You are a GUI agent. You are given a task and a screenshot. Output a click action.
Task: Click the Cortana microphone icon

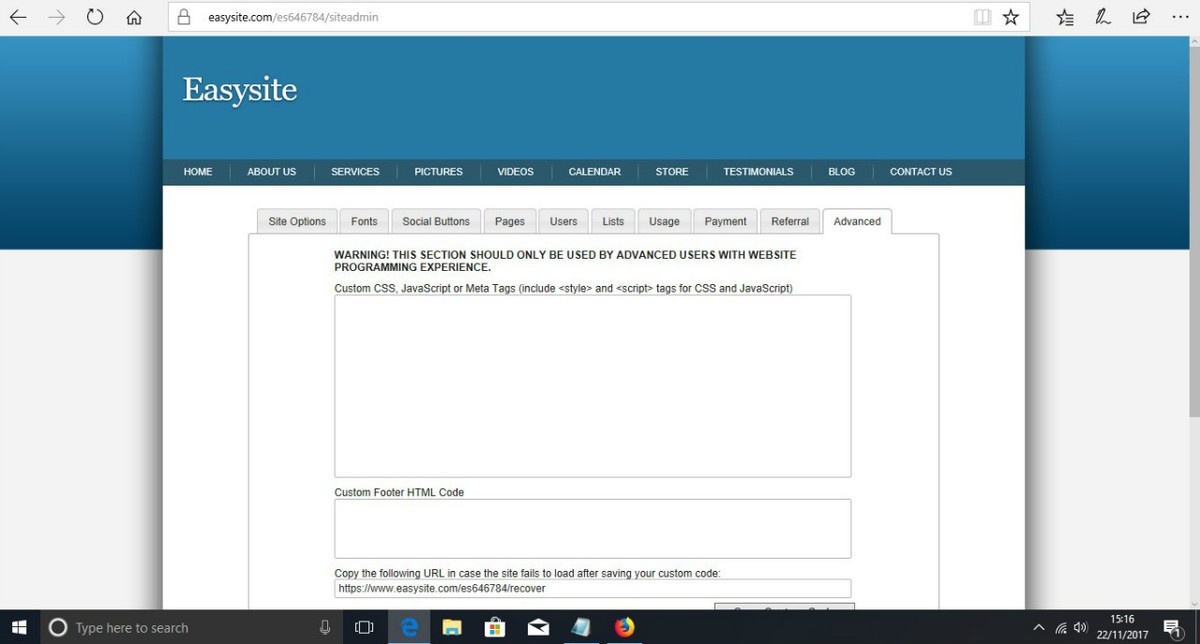click(x=325, y=627)
